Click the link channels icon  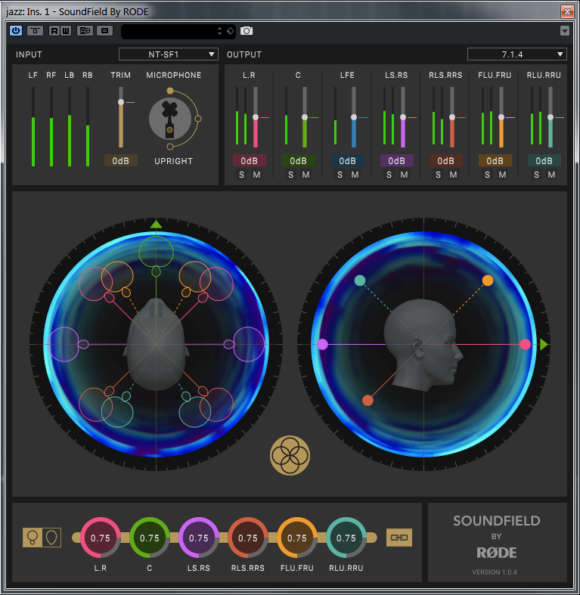click(x=399, y=537)
